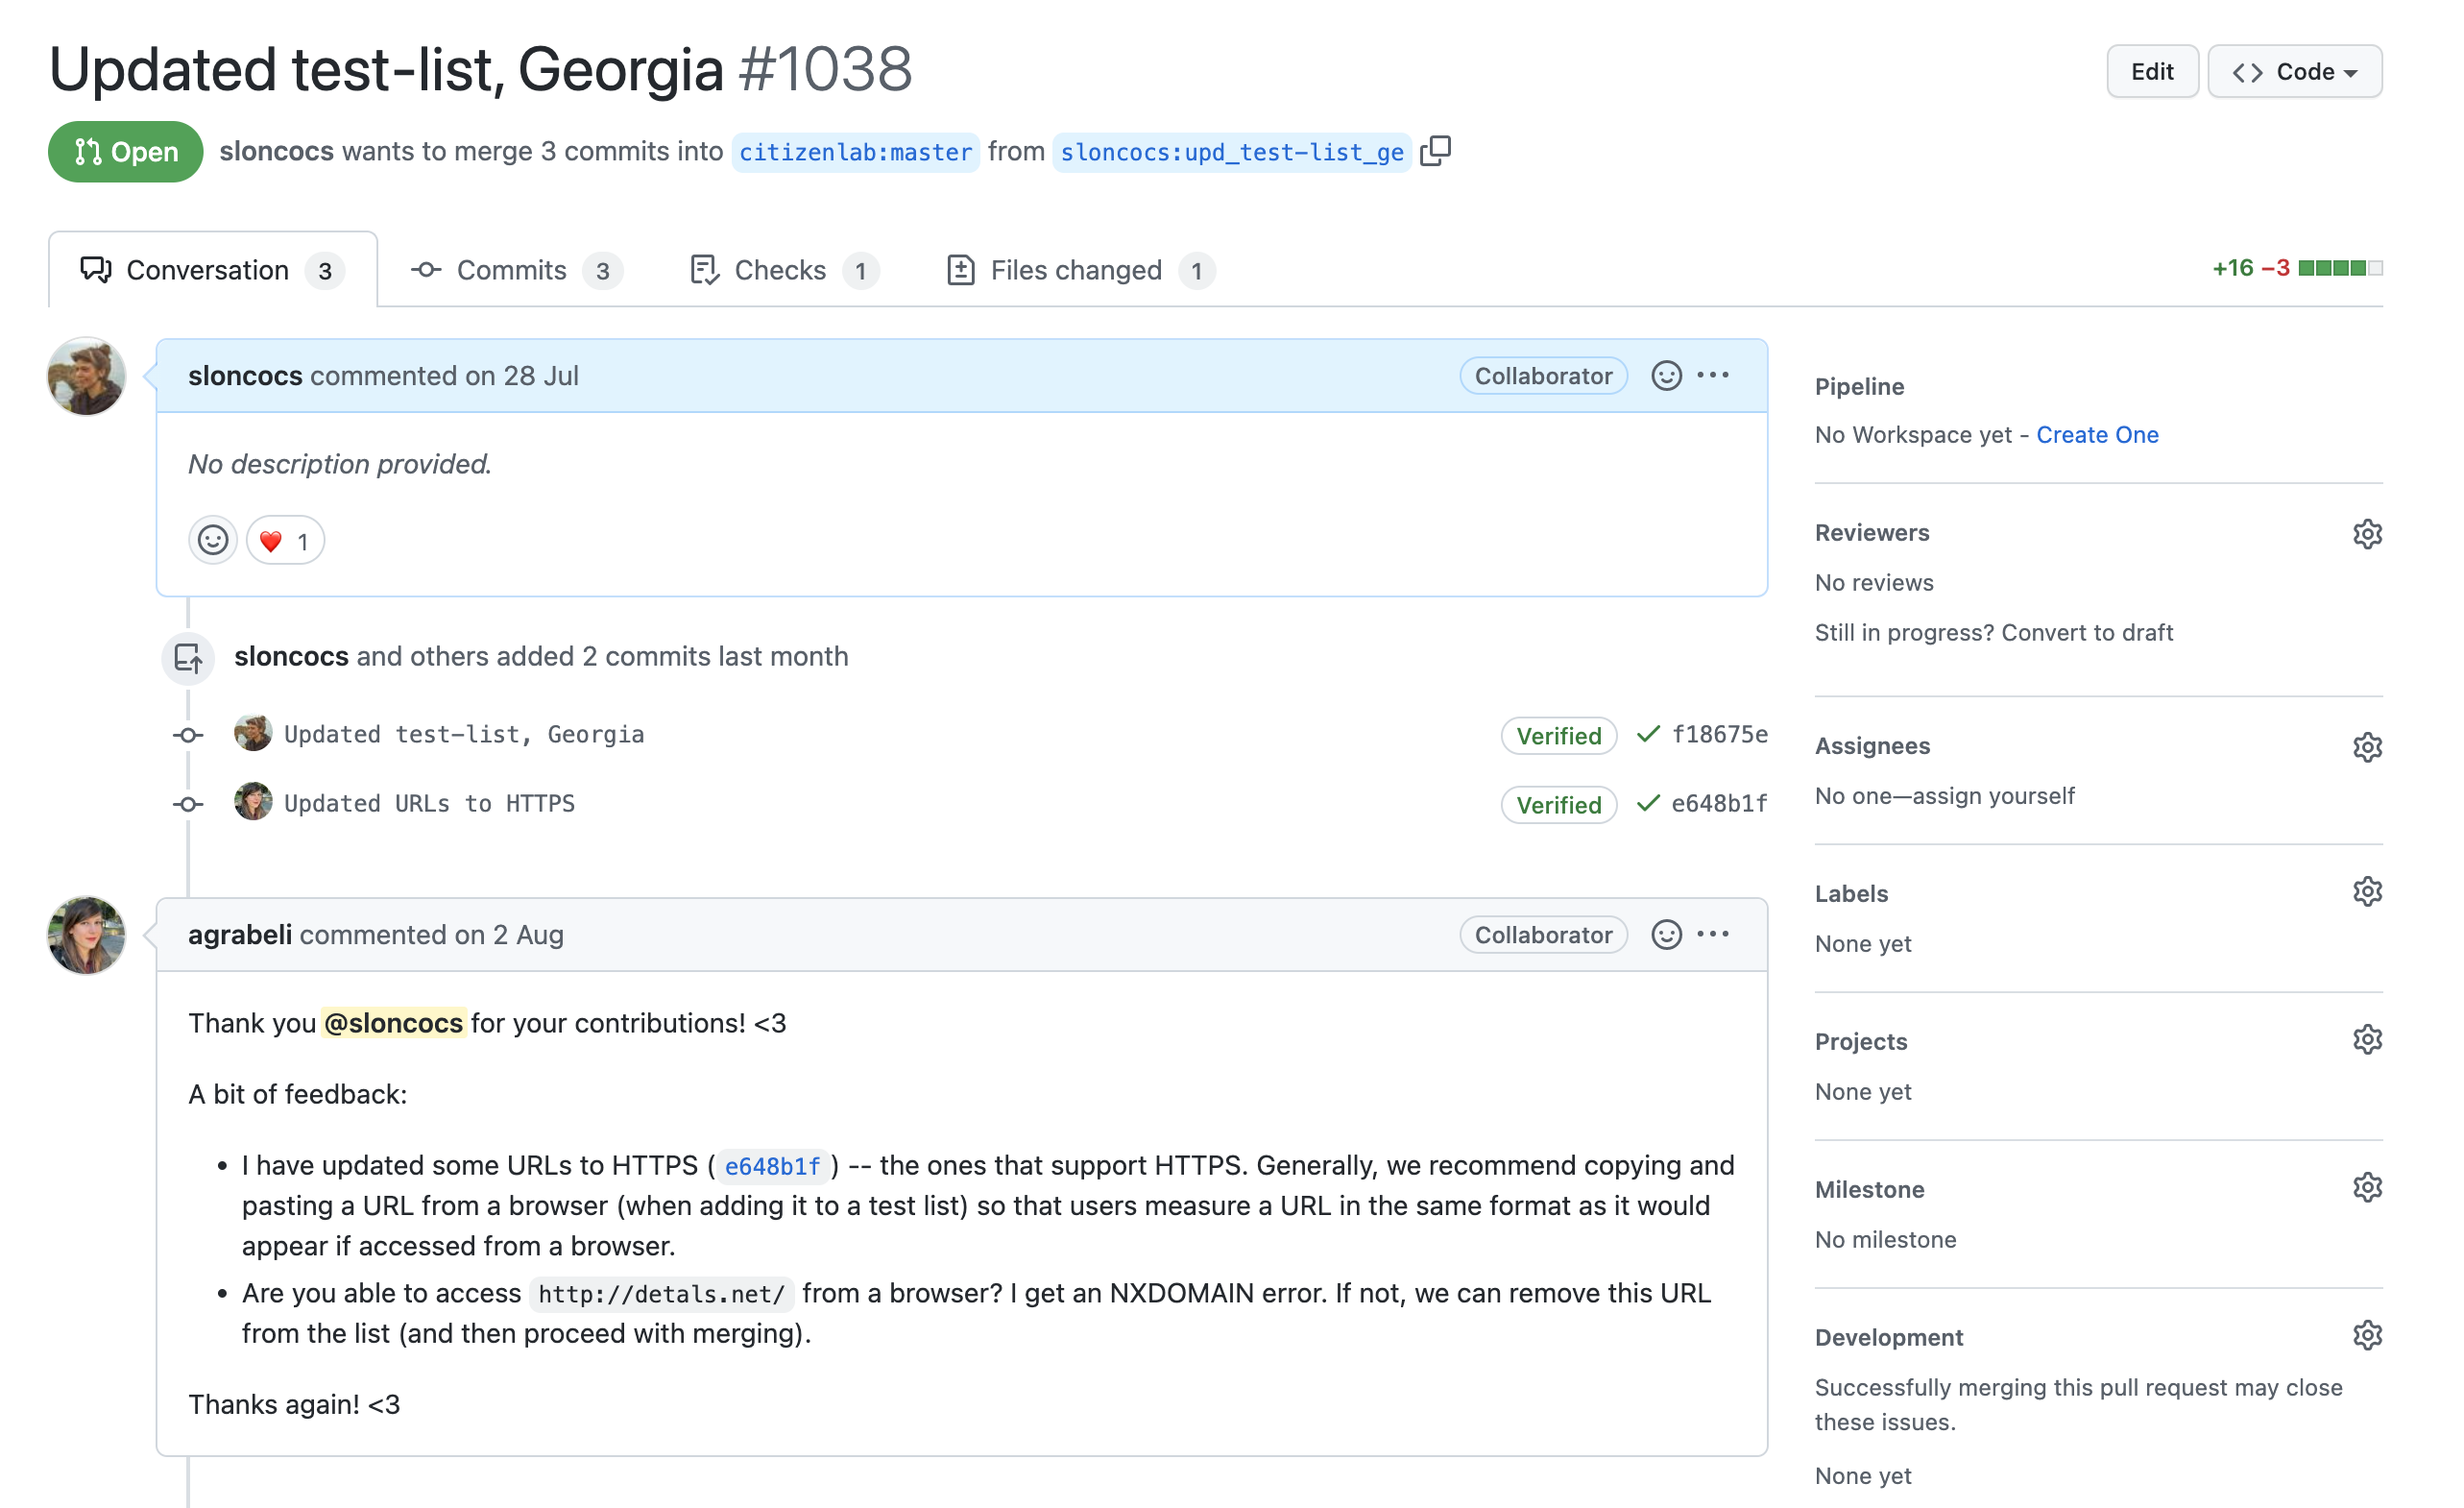Switch to the Commits tab
2464x1508 pixels.
[x=516, y=270]
